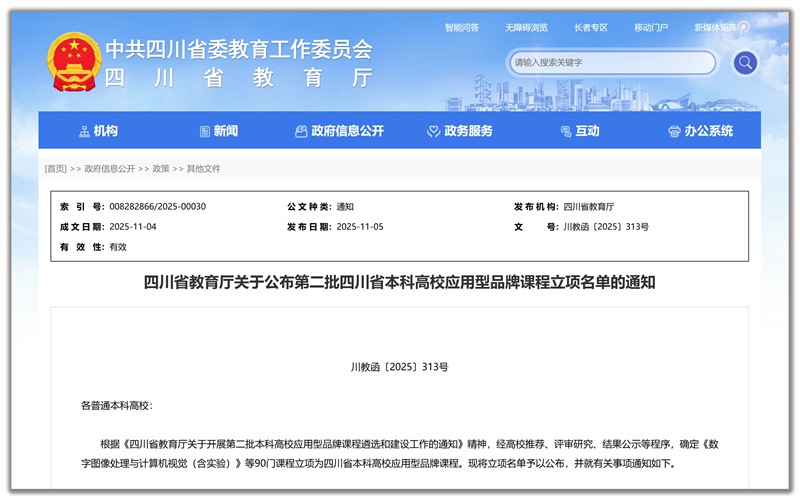The height and width of the screenshot is (504, 800).
Task: Click the 政府信息公开 document icon
Action: click(x=301, y=131)
